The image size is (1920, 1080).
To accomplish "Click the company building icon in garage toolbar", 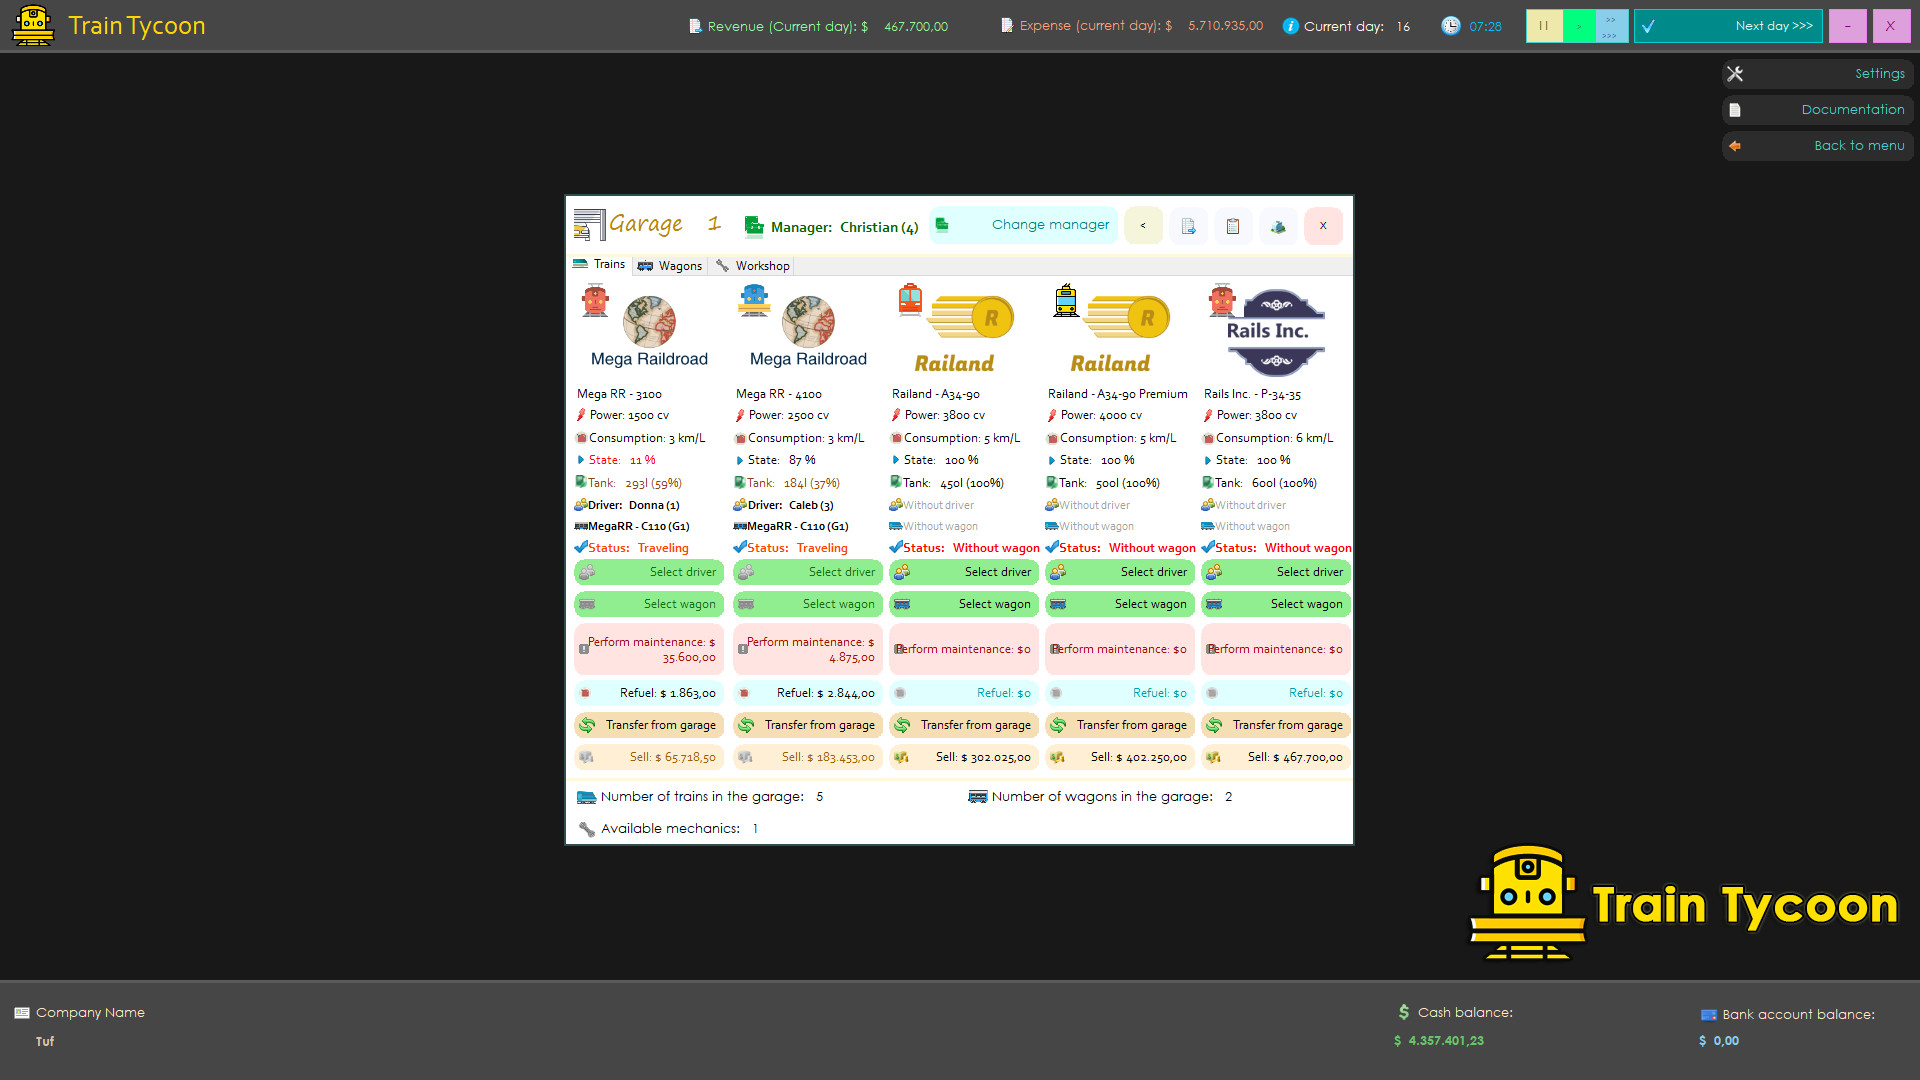I will [1277, 226].
